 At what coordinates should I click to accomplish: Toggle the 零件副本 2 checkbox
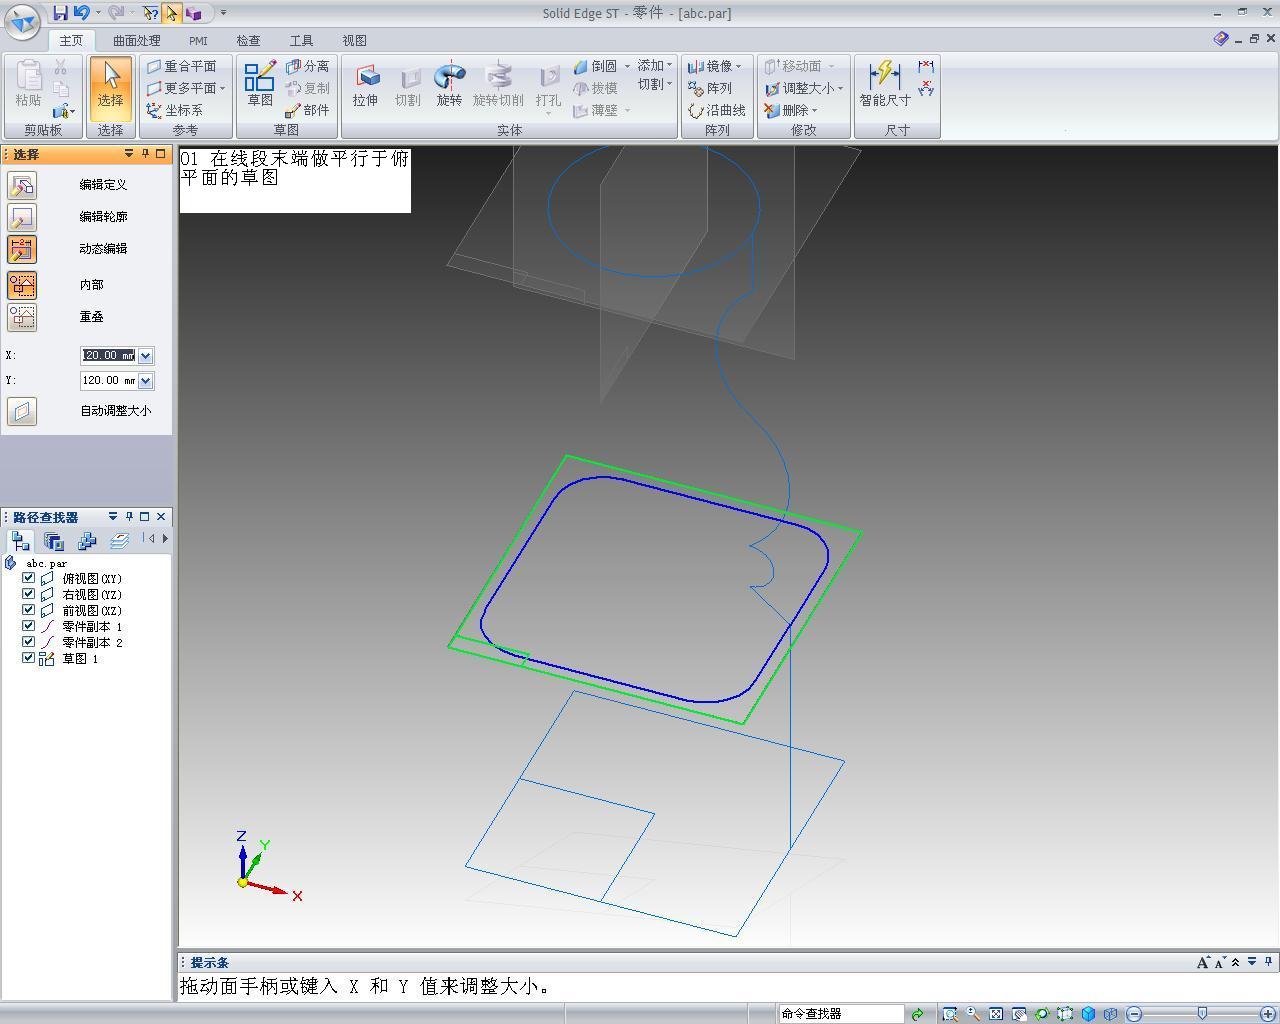coord(28,642)
